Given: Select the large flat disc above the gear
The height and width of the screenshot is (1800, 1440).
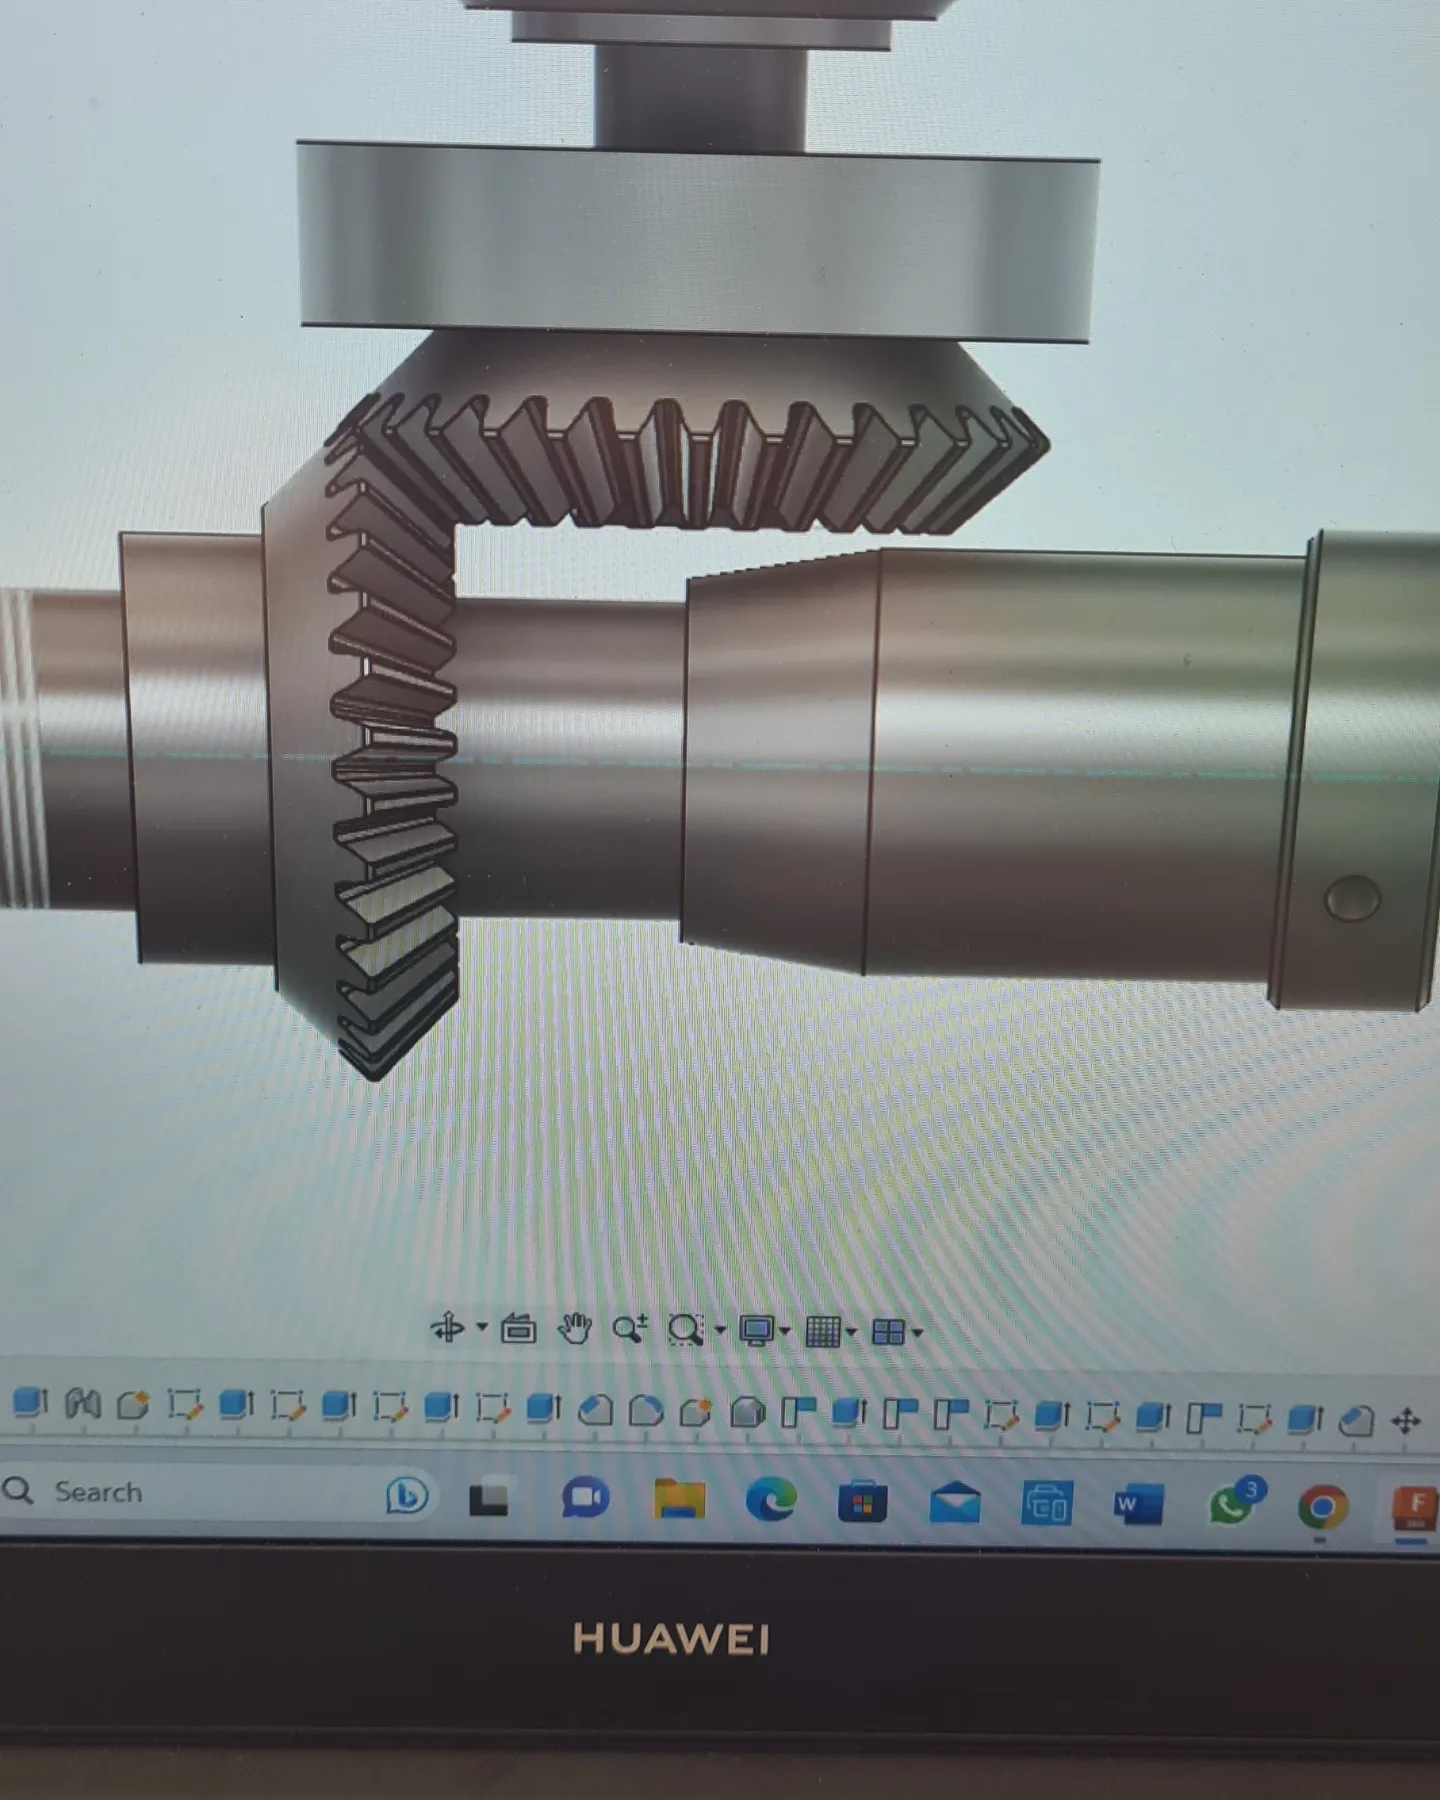Looking at the screenshot, I should pyautogui.click(x=697, y=242).
